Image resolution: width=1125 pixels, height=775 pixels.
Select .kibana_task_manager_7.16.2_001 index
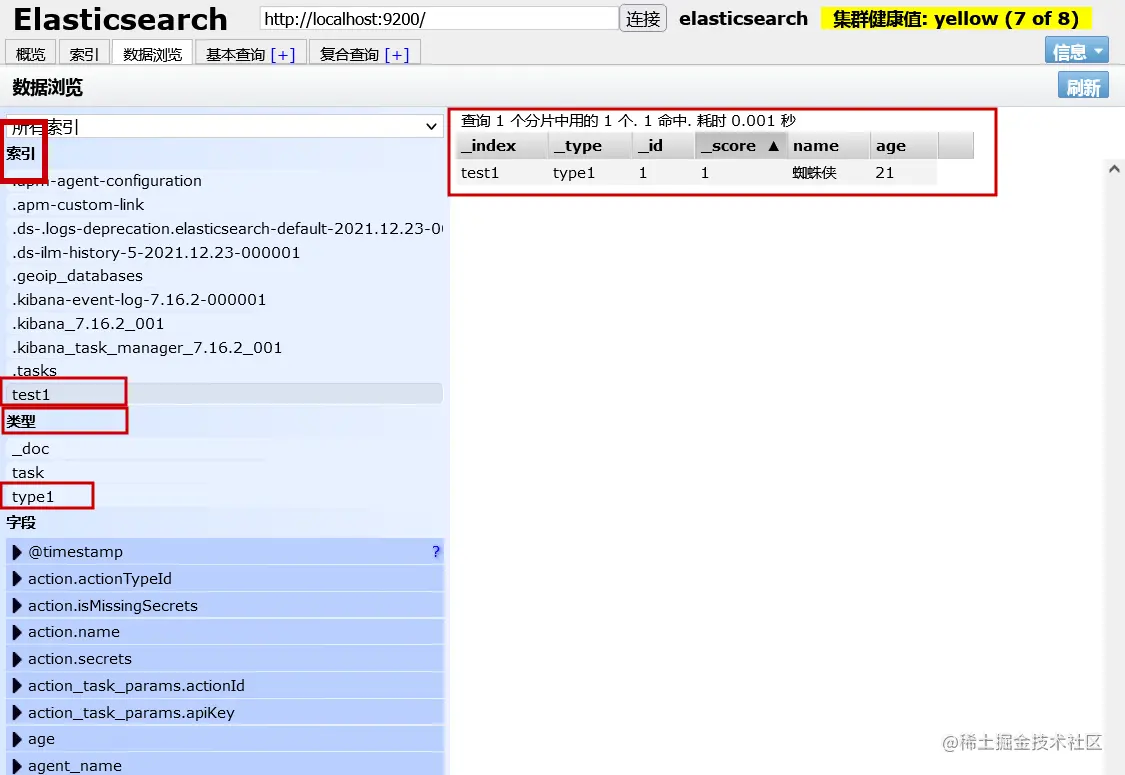point(224,347)
